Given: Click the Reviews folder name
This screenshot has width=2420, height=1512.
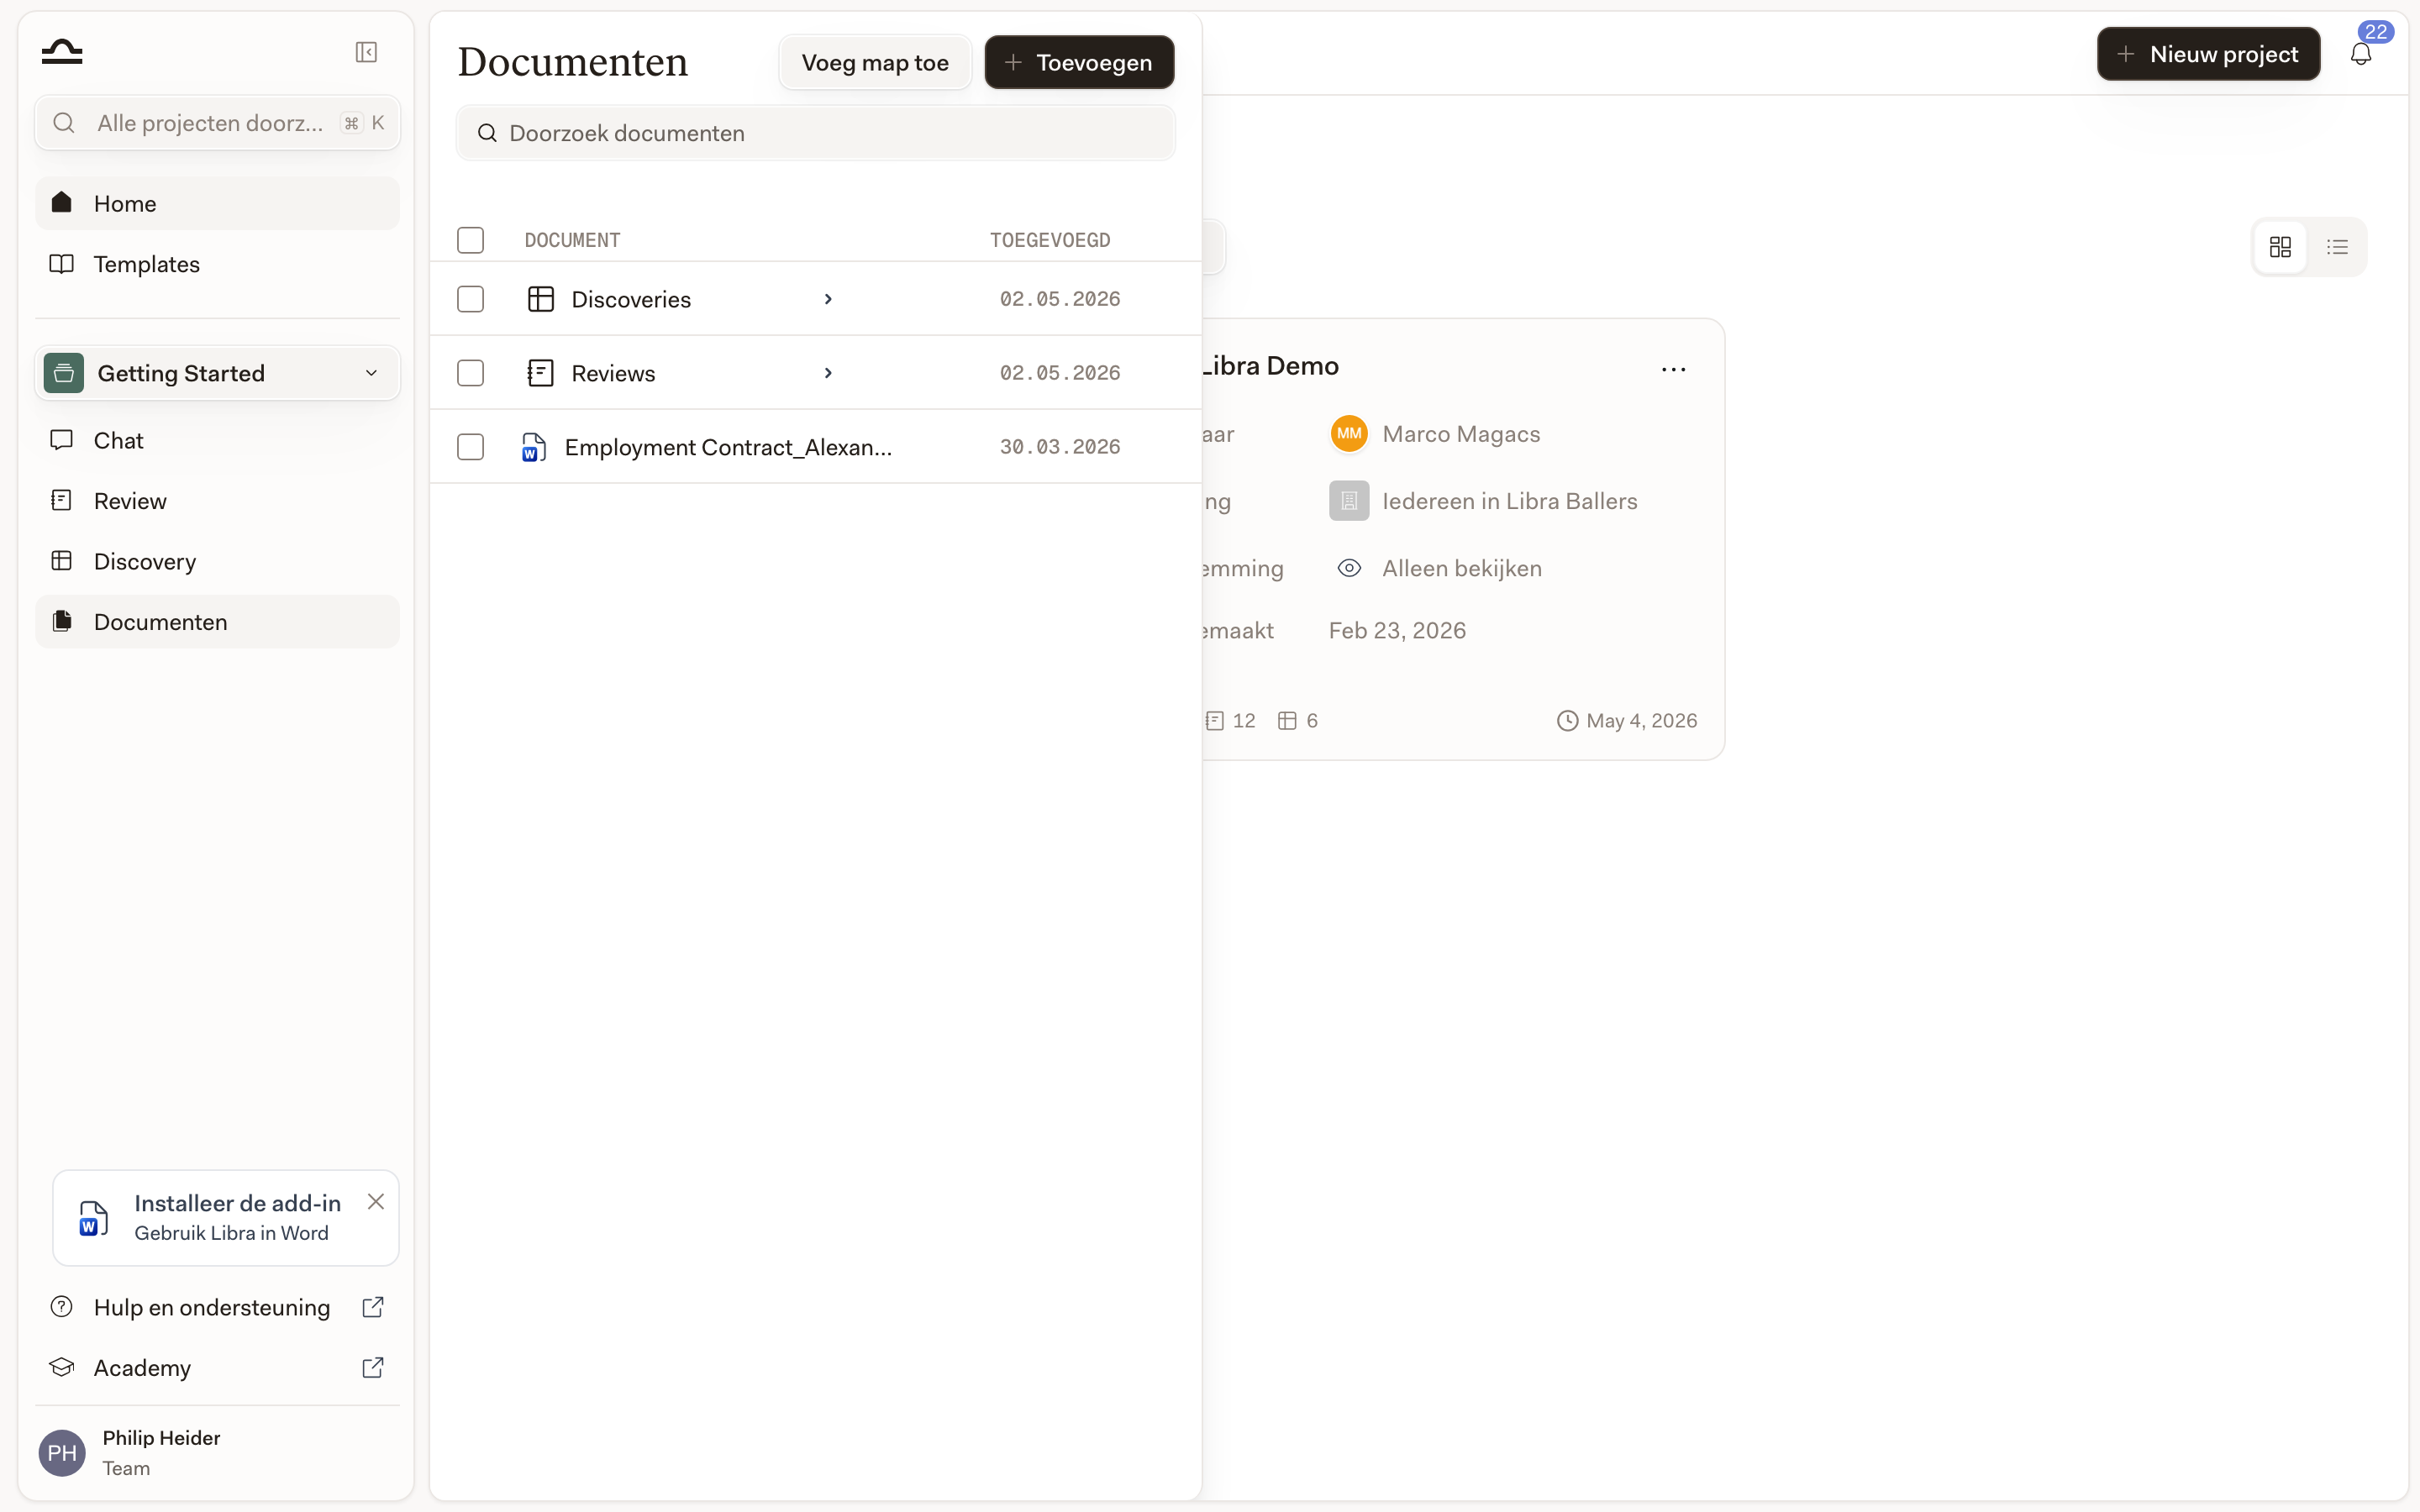Looking at the screenshot, I should [613, 373].
